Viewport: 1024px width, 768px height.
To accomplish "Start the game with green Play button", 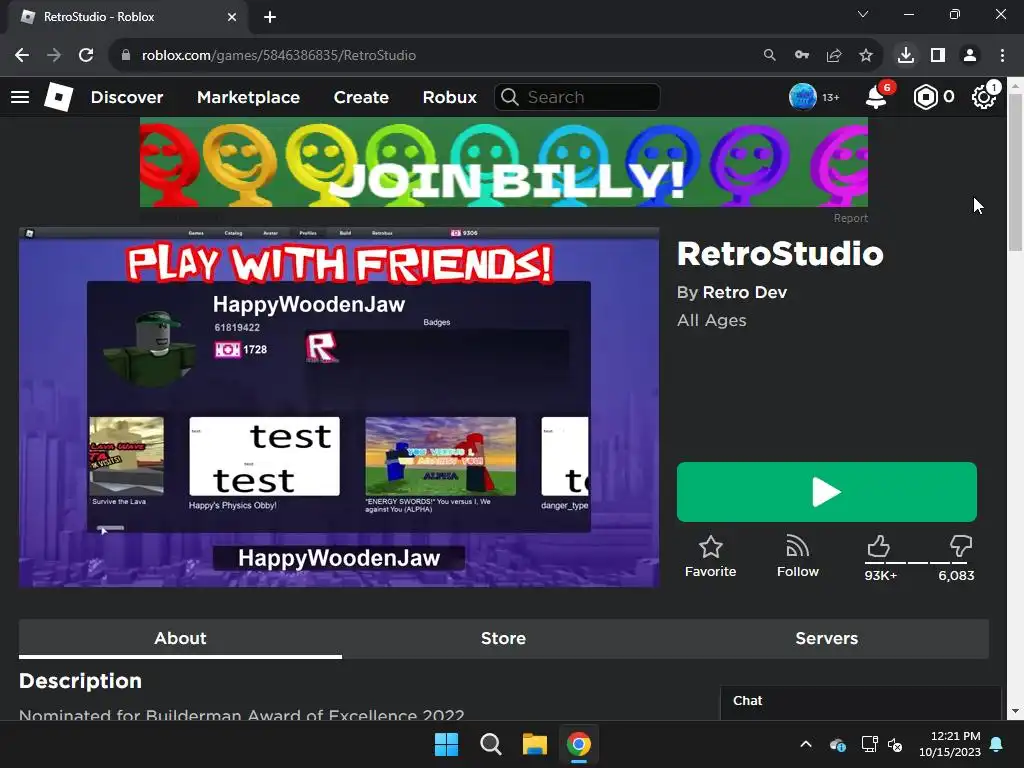I will (827, 492).
